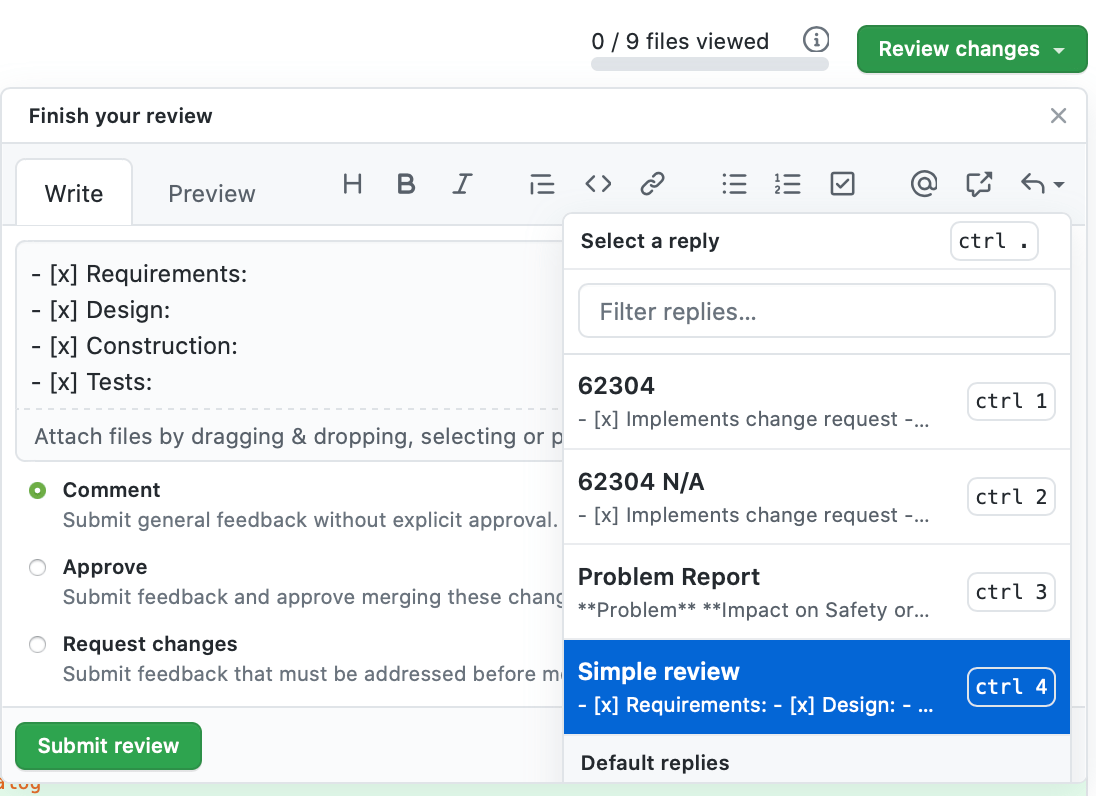This screenshot has height=796, width=1096.
Task: Toggle the saved replies dropdown arrow
Action: point(1041,184)
